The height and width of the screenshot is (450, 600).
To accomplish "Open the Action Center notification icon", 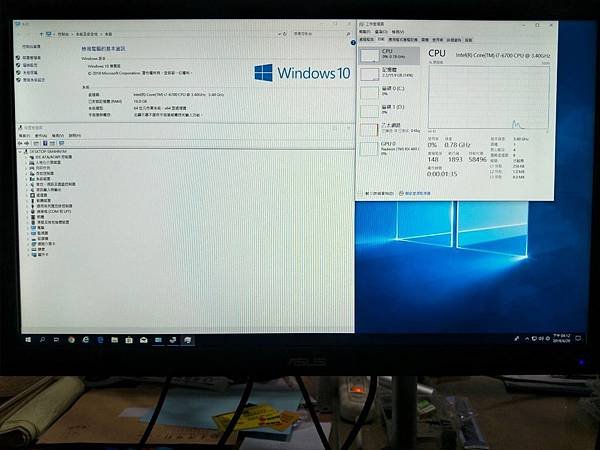I will click(x=578, y=338).
